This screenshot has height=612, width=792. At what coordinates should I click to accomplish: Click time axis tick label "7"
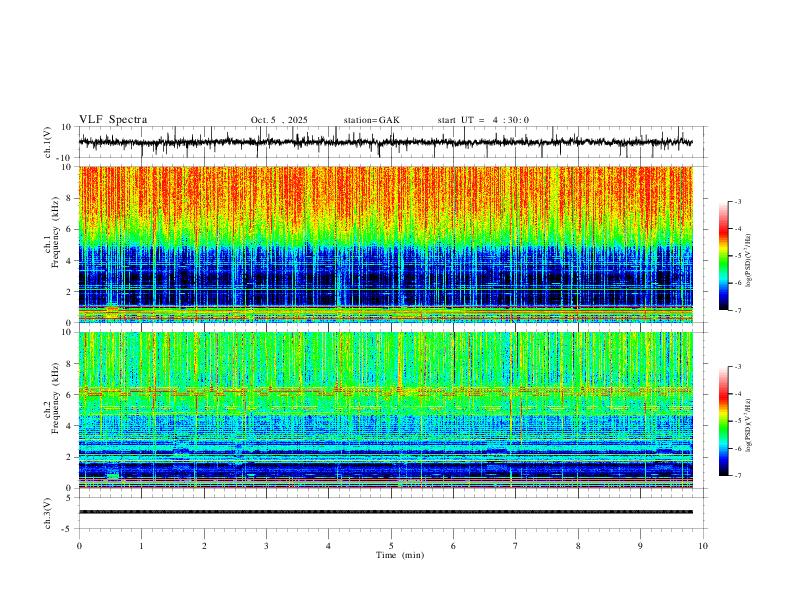point(516,546)
